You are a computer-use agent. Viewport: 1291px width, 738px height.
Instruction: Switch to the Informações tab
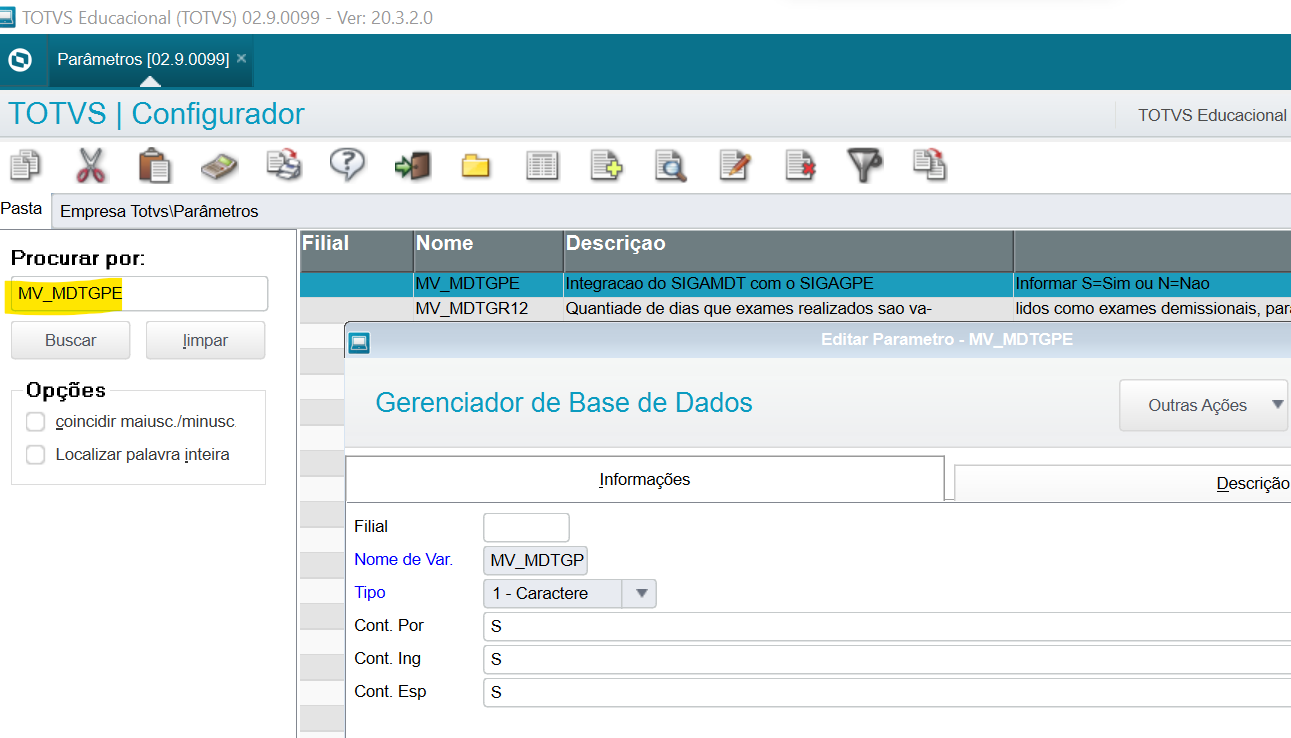pos(645,479)
